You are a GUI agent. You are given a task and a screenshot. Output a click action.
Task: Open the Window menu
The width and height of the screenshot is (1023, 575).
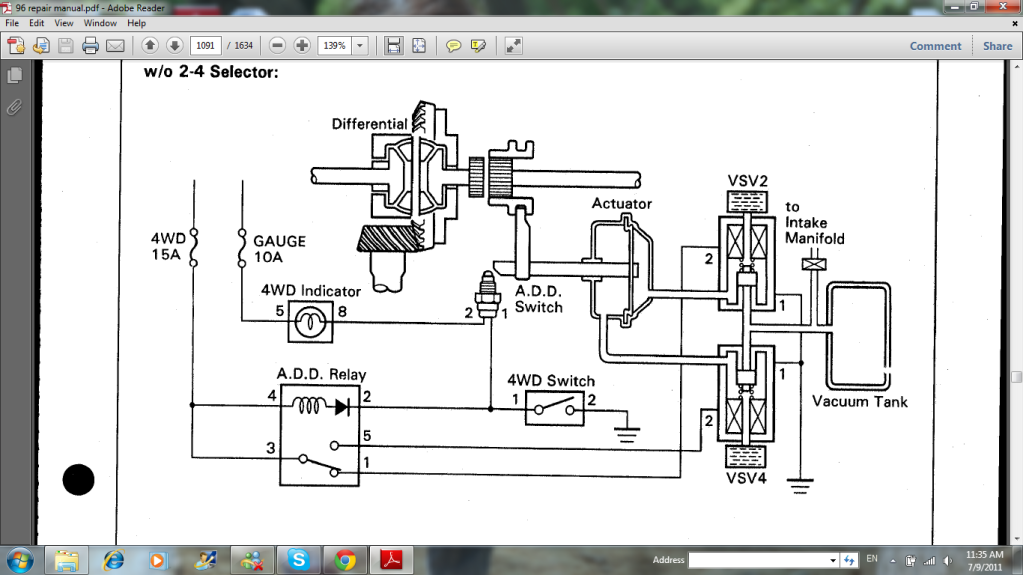click(x=100, y=22)
